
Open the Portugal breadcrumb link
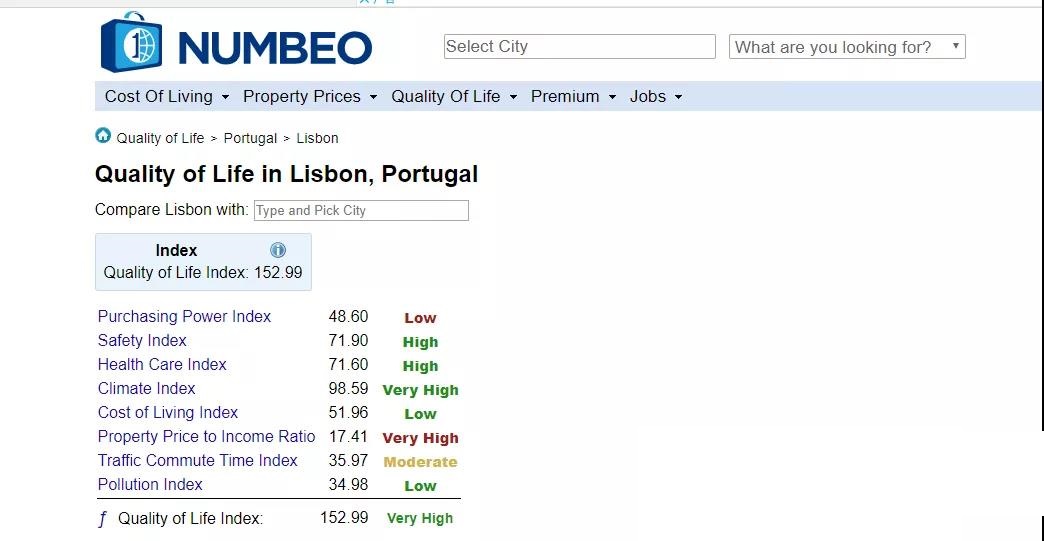[x=250, y=138]
